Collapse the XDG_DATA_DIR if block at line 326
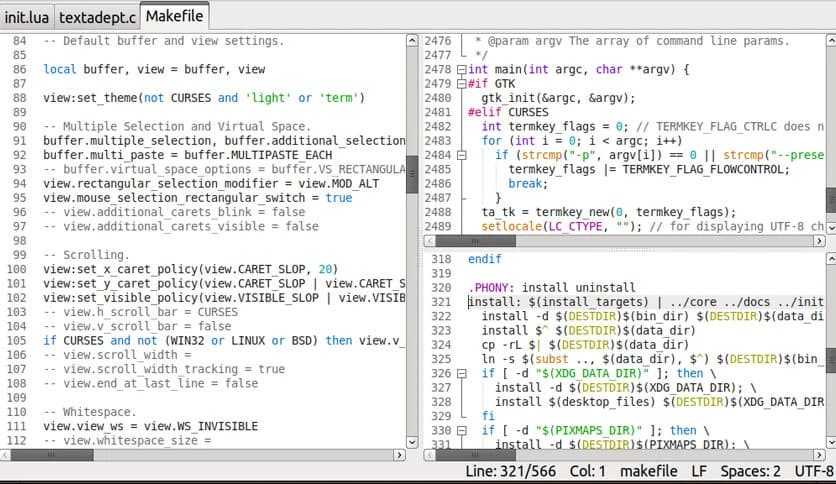The width and height of the screenshot is (836, 484). pos(460,373)
